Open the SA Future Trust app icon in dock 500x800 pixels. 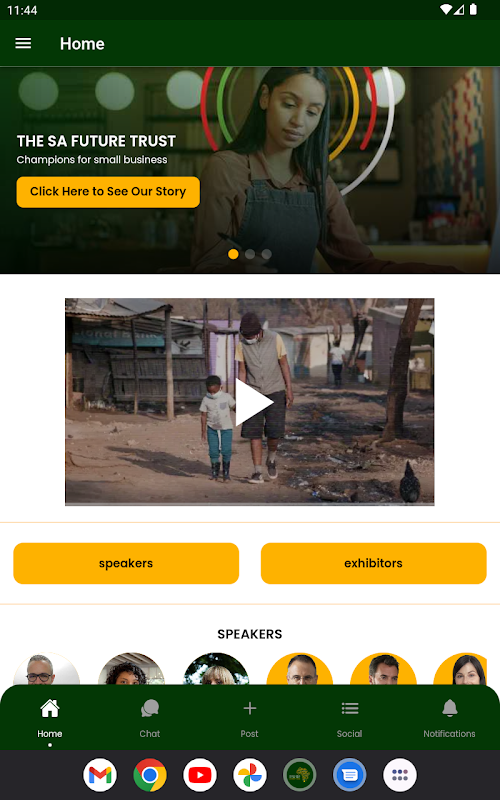click(x=300, y=775)
